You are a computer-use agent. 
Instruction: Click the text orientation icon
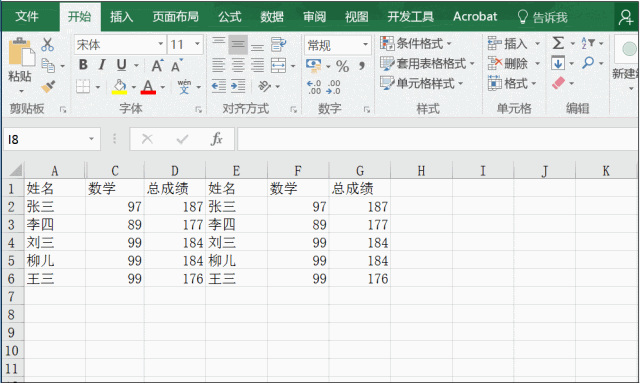265,86
